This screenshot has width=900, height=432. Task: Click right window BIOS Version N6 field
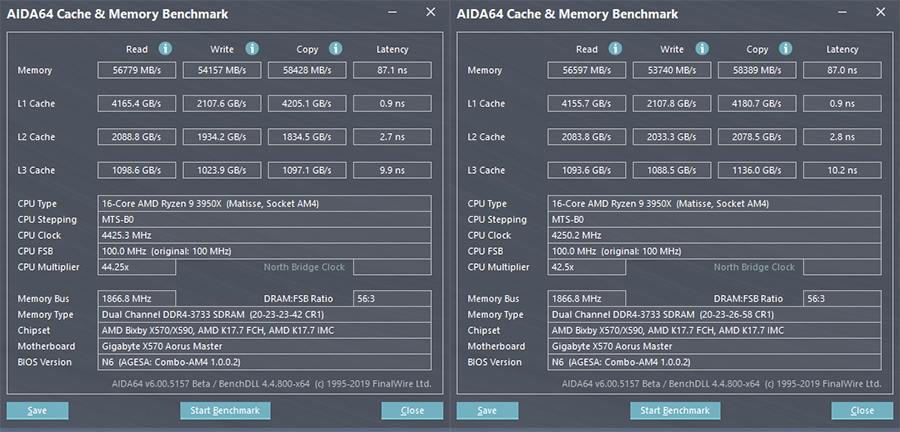pyautogui.click(x=715, y=363)
